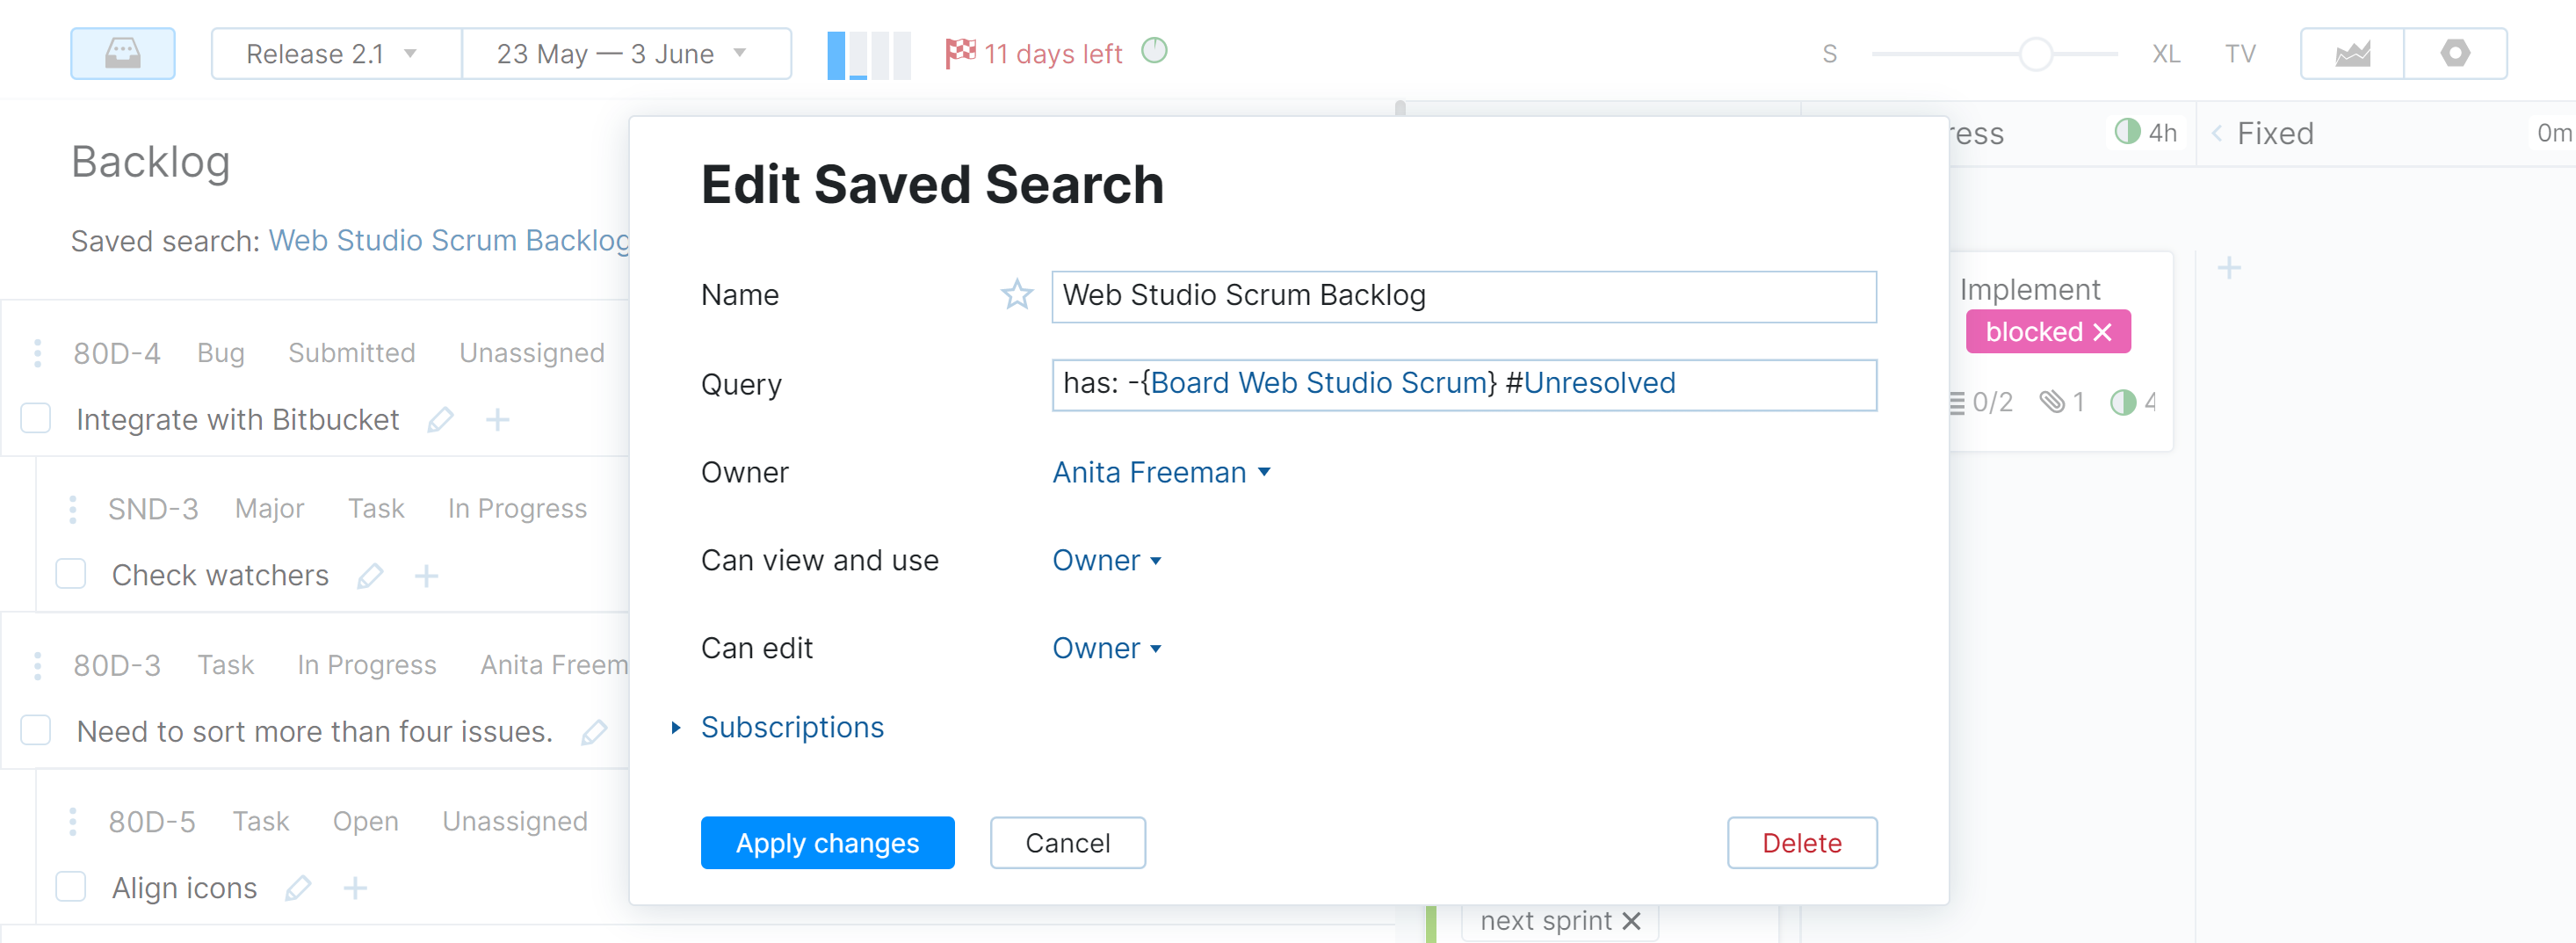This screenshot has height=943, width=2576.
Task: Click the backlog archive icon in the toolbar
Action: (122, 53)
